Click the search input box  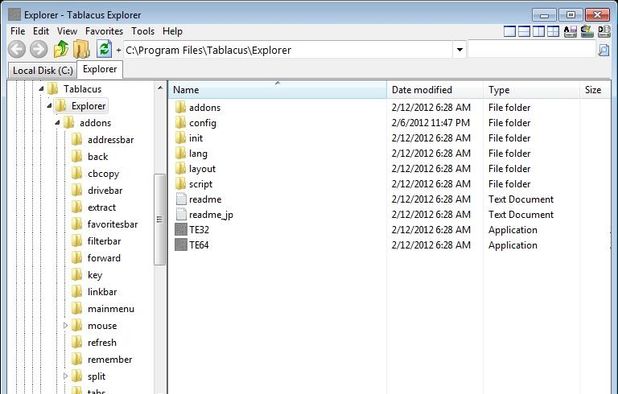(532, 50)
